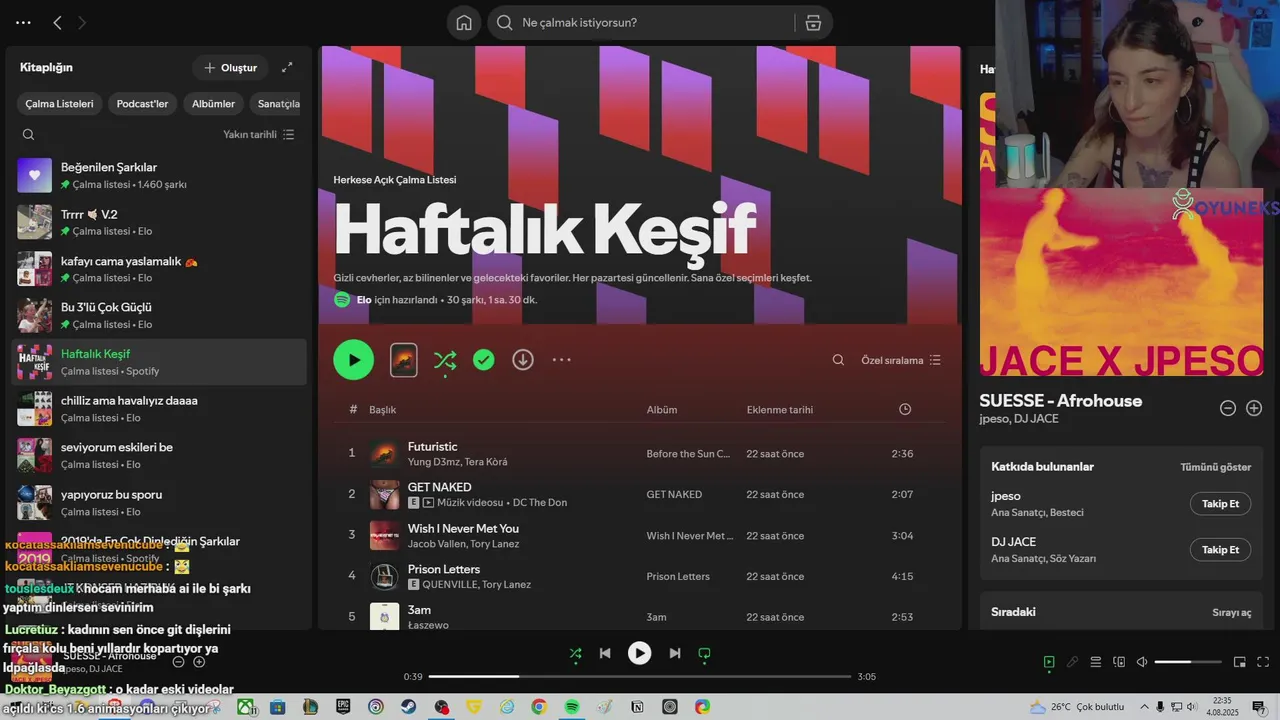Go to Spotify Home via house icon
Viewport: 1280px width, 720px height.
point(464,23)
